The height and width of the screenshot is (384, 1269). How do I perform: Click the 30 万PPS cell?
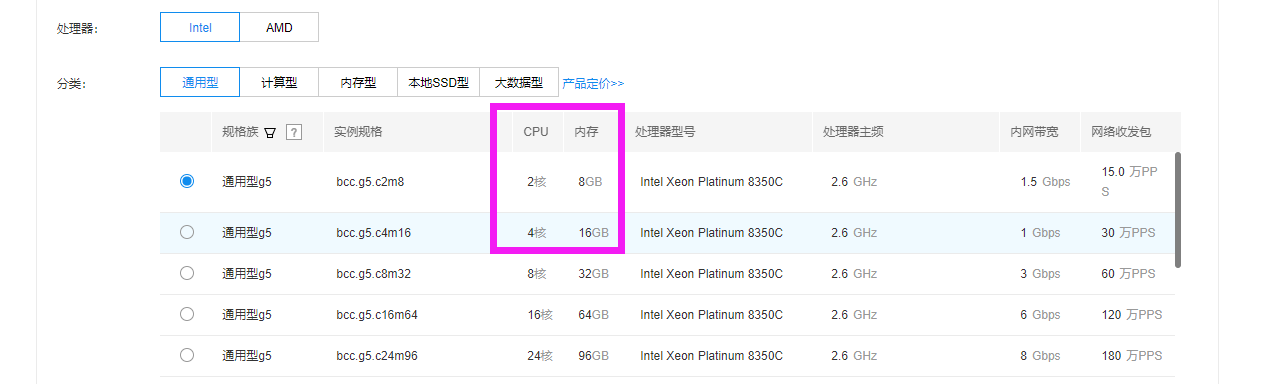click(1128, 233)
